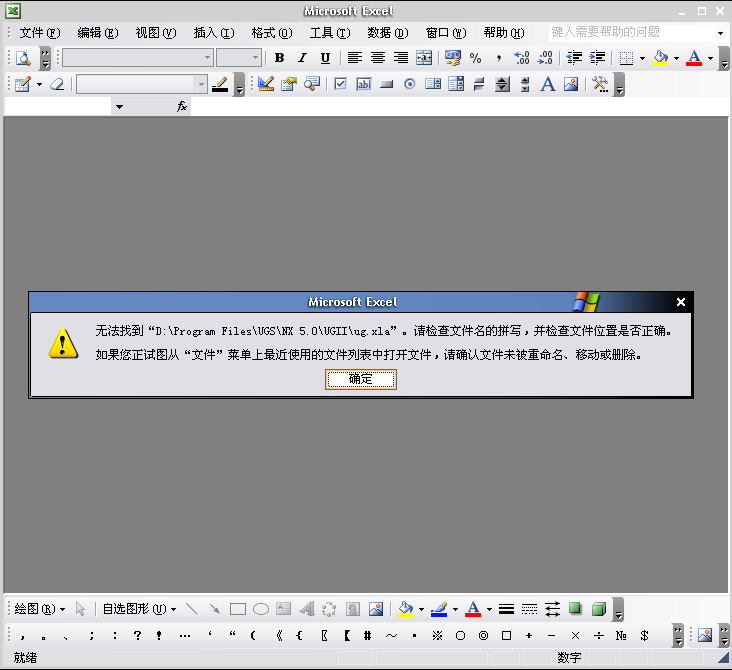Screen dimensions: 732x670
Task: Toggle Bold formatting
Action: click(x=279, y=58)
